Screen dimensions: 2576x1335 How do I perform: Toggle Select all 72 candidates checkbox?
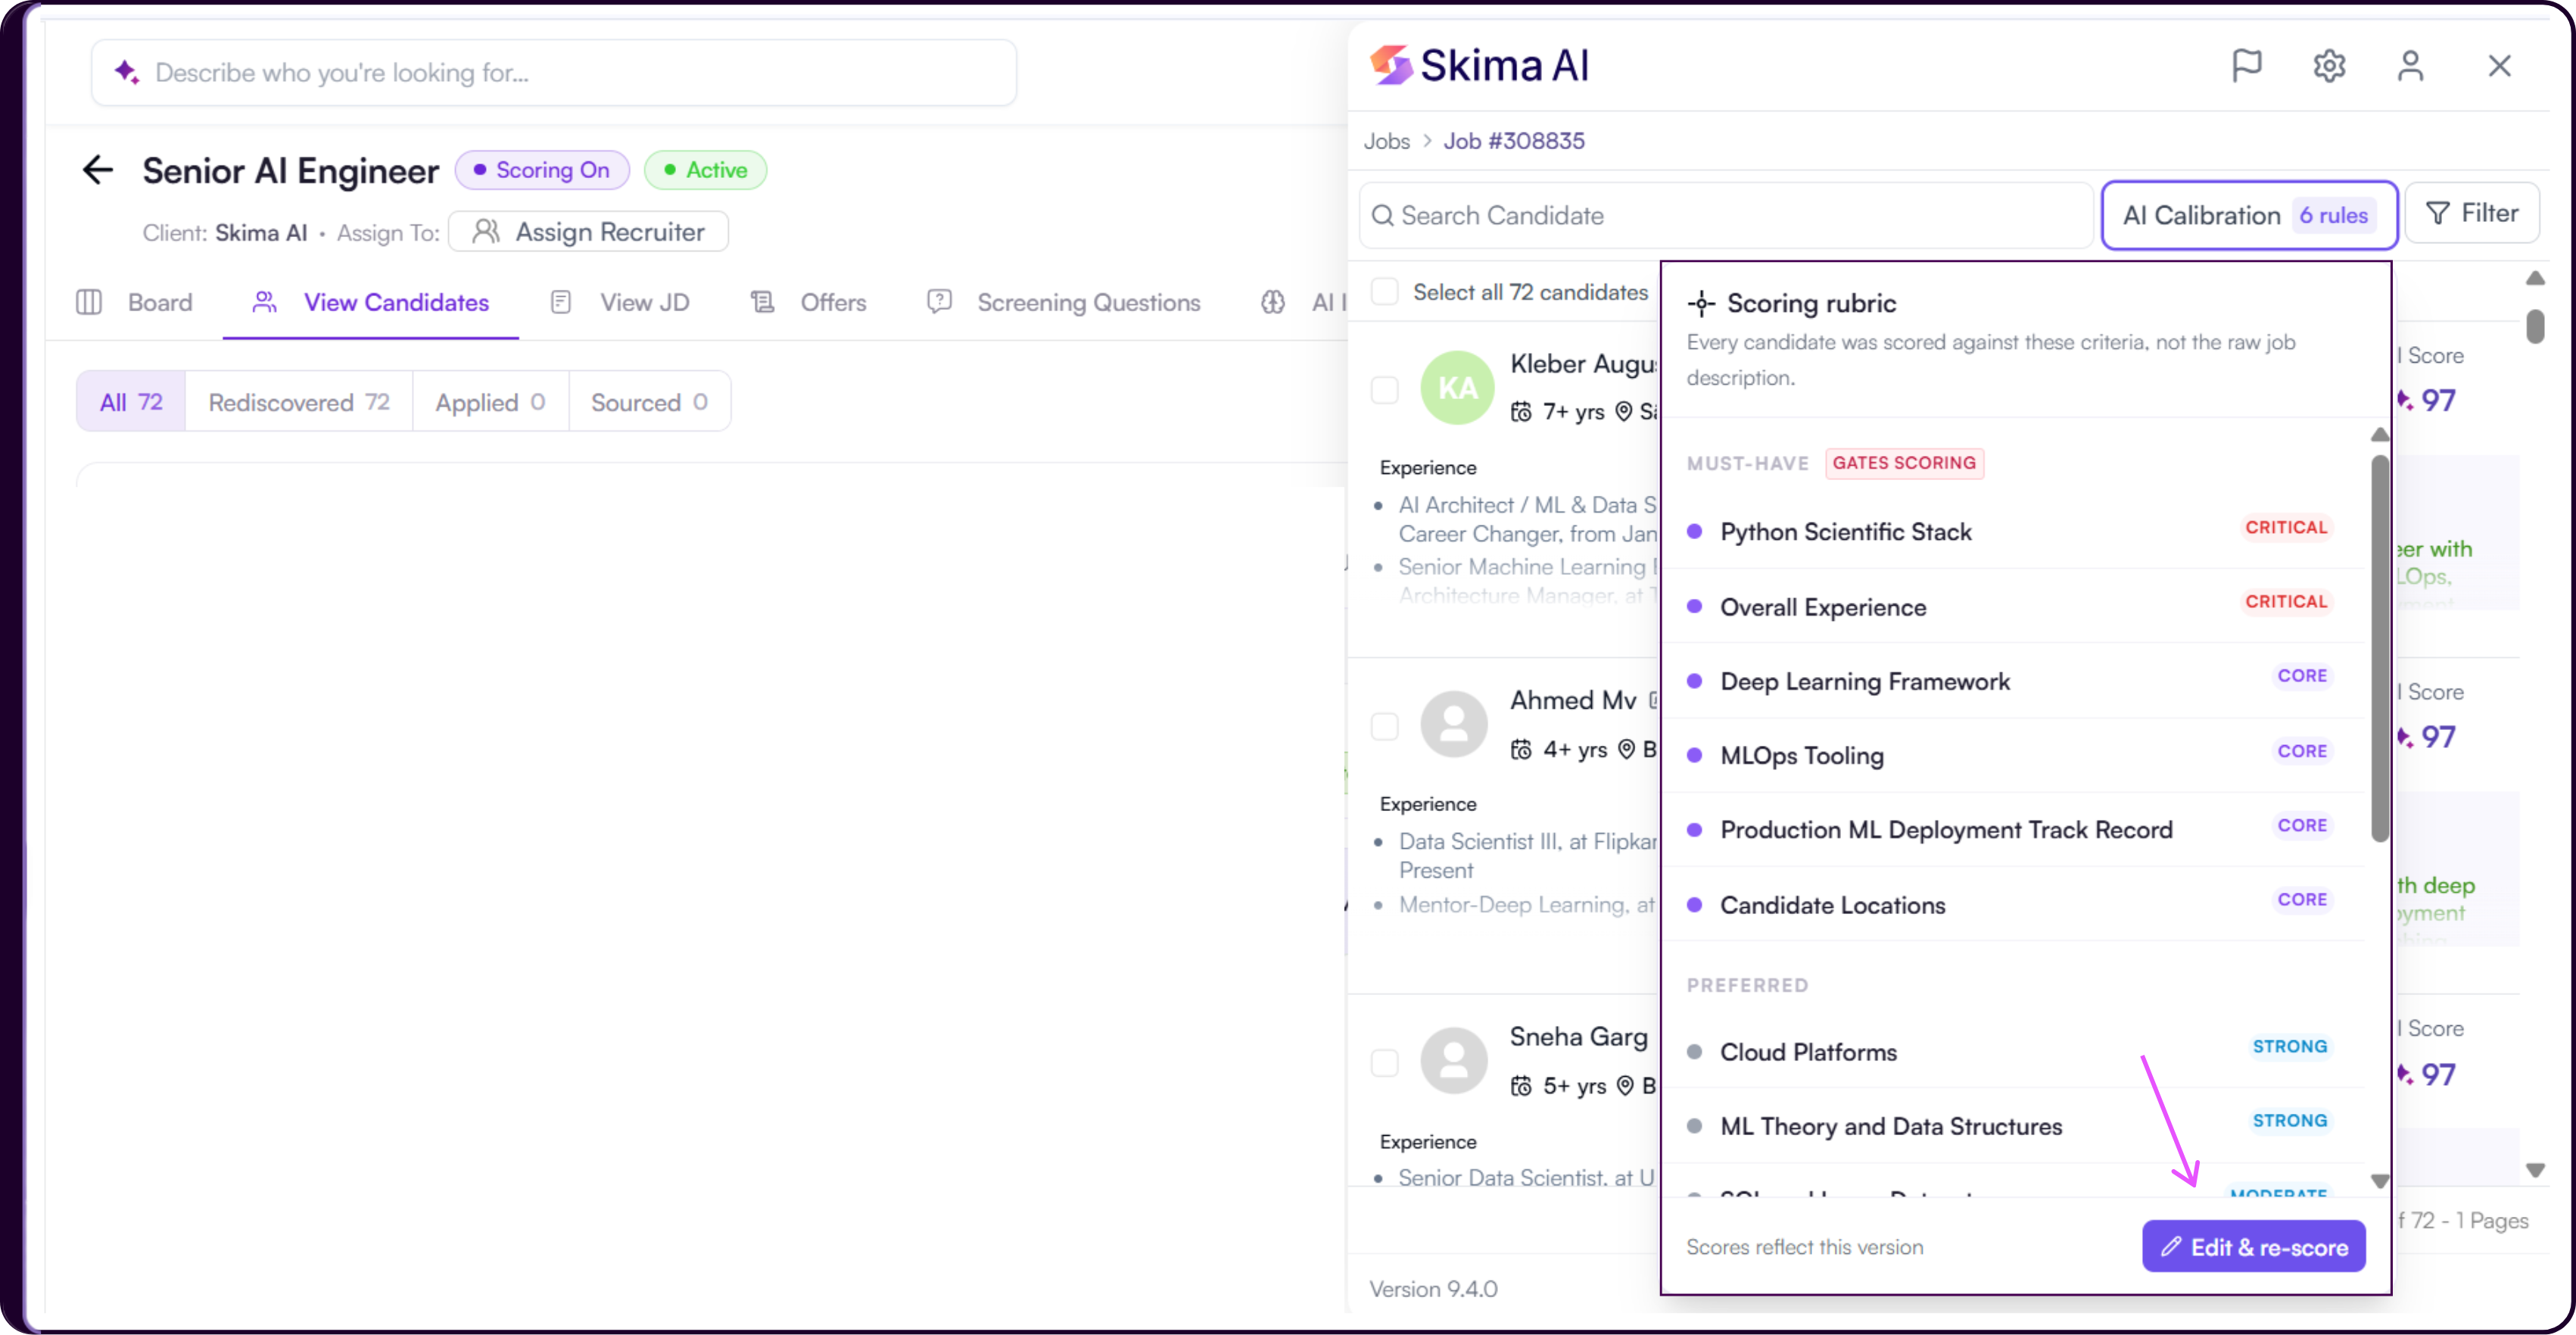point(1385,291)
